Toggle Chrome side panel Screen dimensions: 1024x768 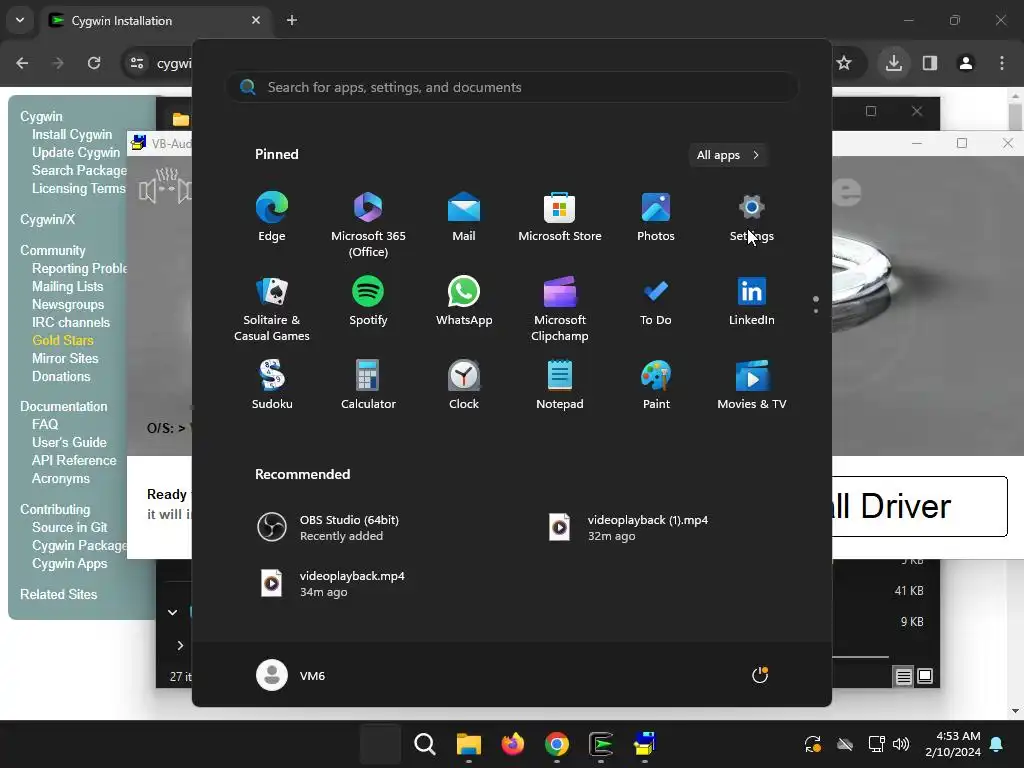coord(929,63)
